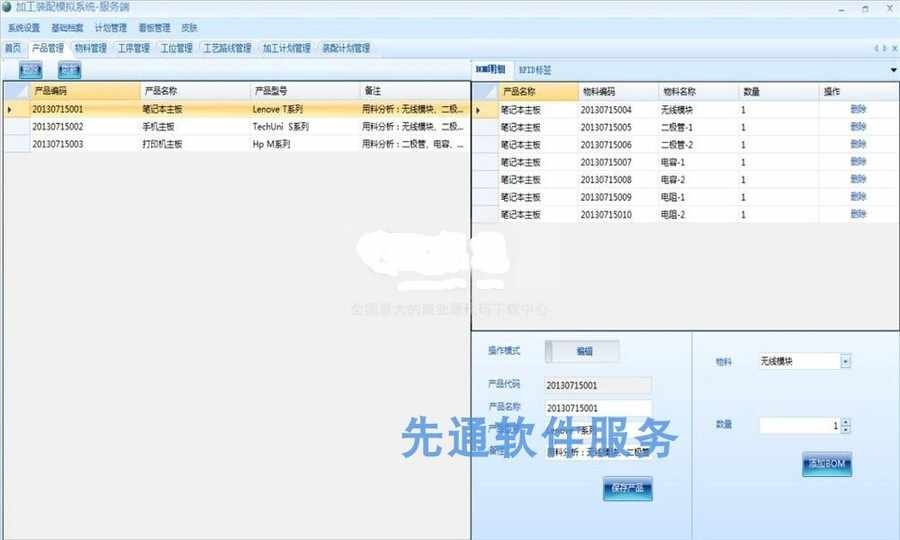Switch to the RFID标签 sub-tab
Image resolution: width=900 pixels, height=540 pixels.
[535, 70]
